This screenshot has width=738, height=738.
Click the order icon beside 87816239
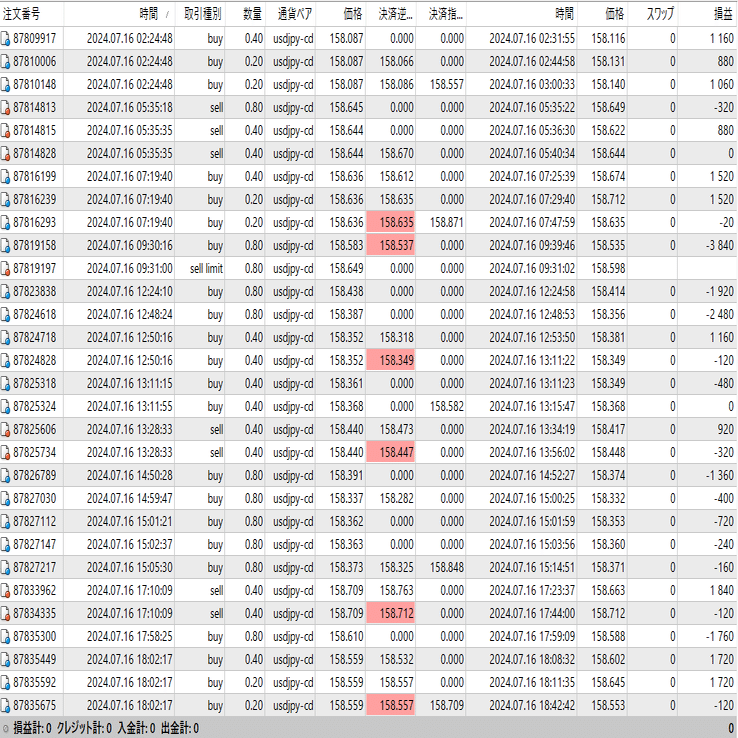(5, 200)
